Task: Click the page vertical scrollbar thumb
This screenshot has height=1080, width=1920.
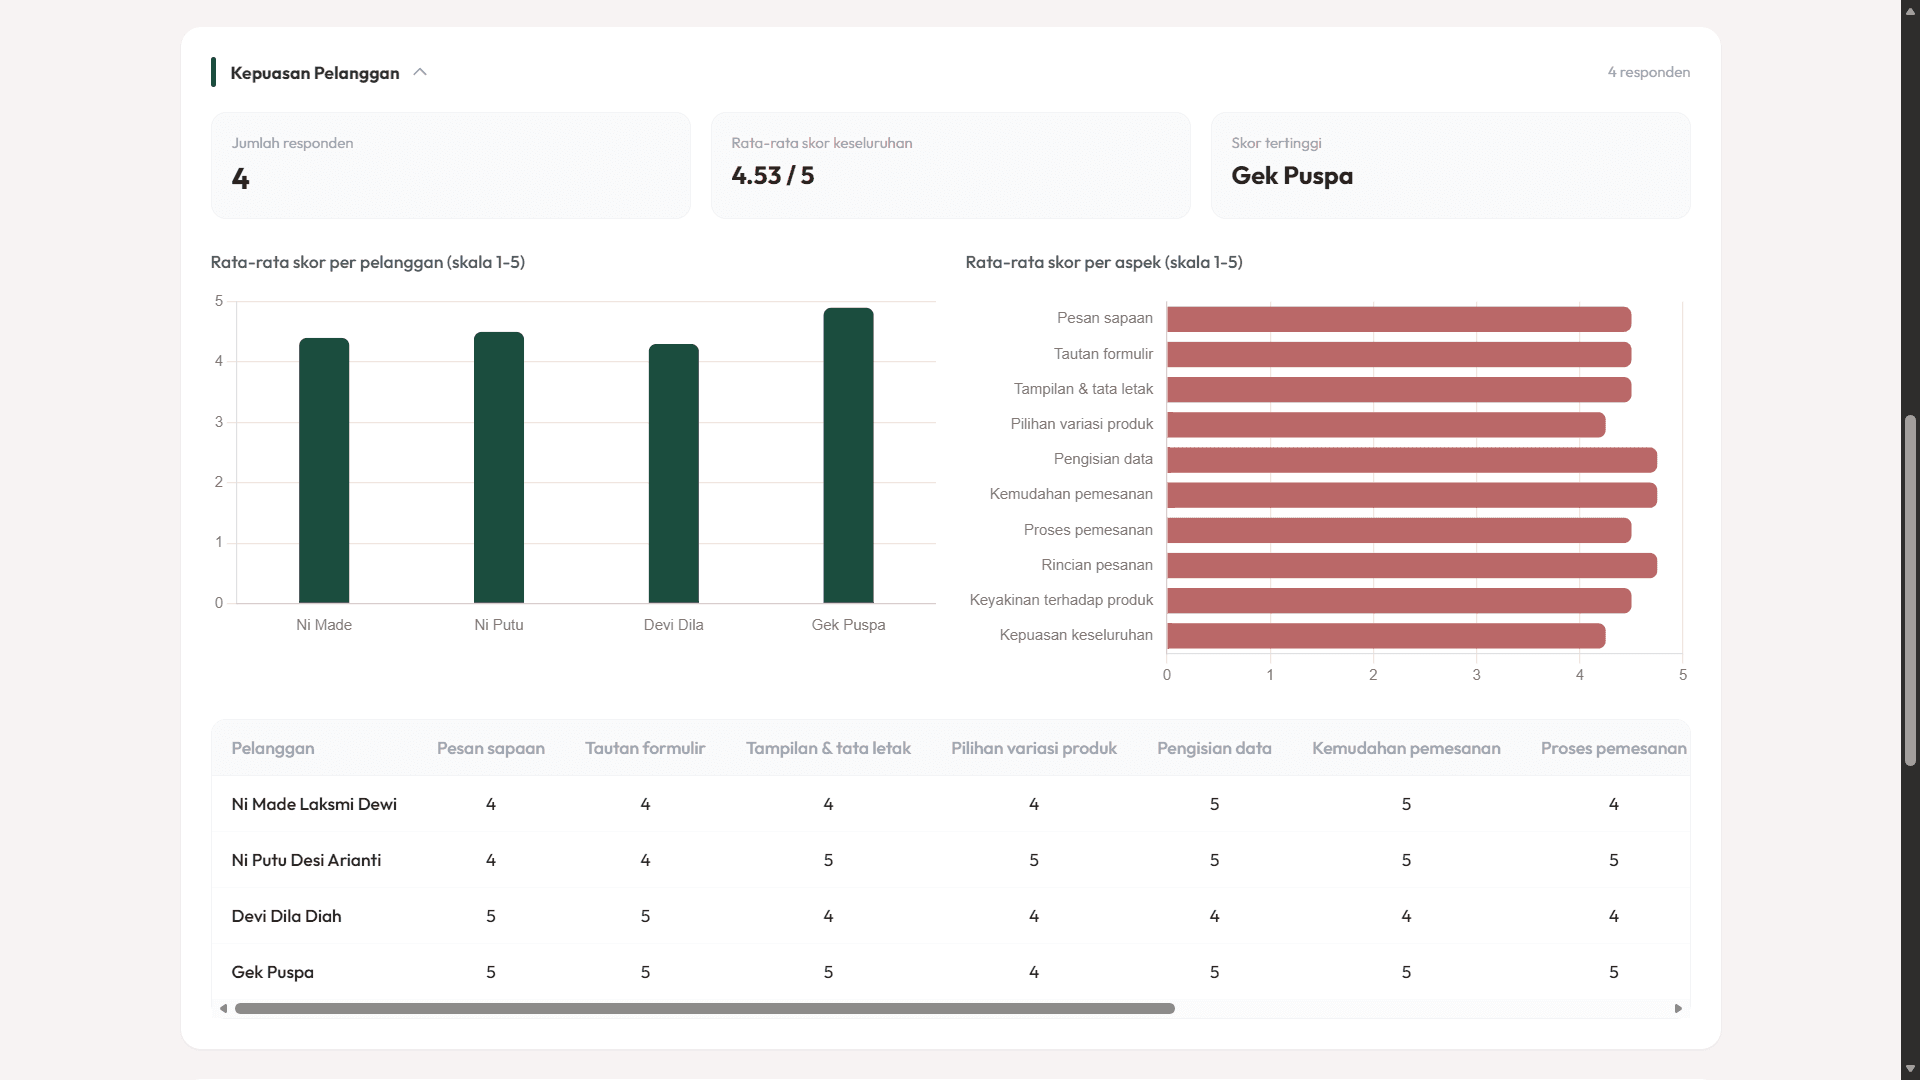Action: point(1910,591)
